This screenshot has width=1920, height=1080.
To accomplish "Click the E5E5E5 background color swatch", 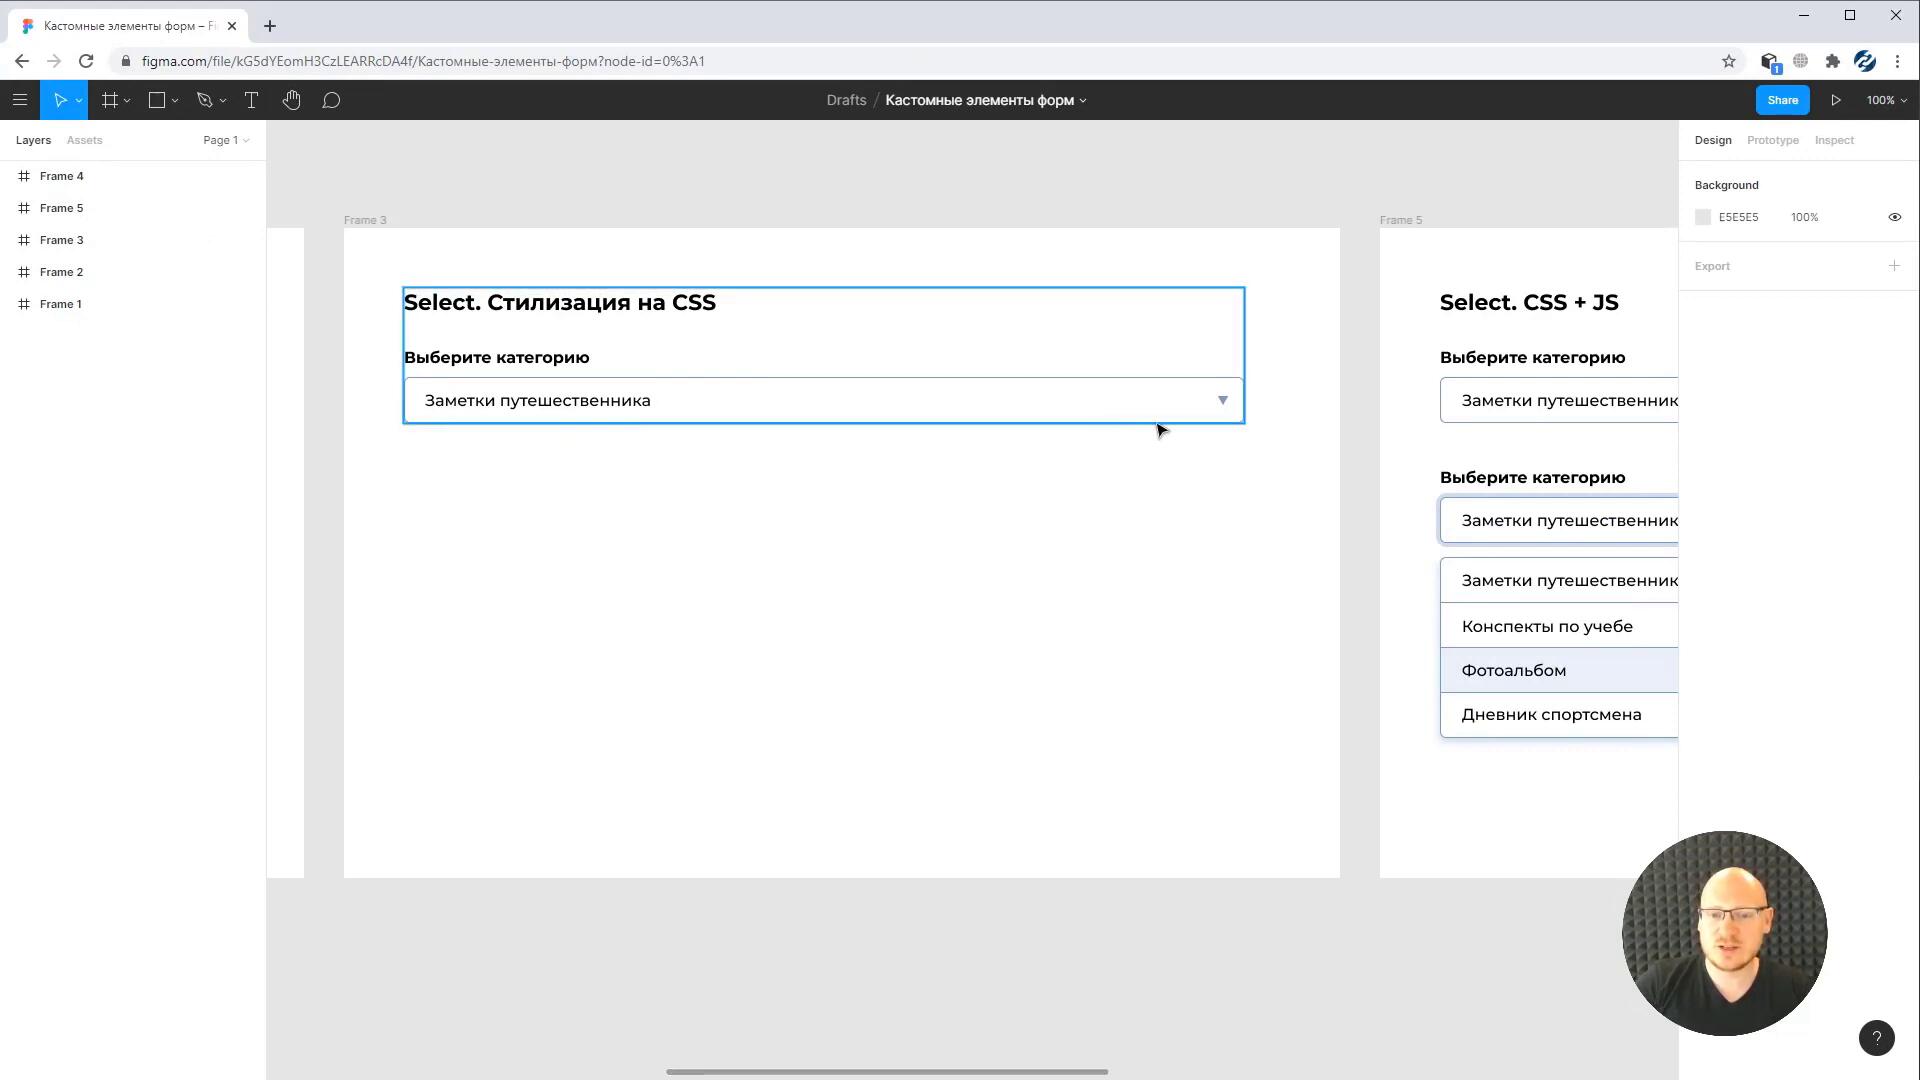I will click(1703, 217).
